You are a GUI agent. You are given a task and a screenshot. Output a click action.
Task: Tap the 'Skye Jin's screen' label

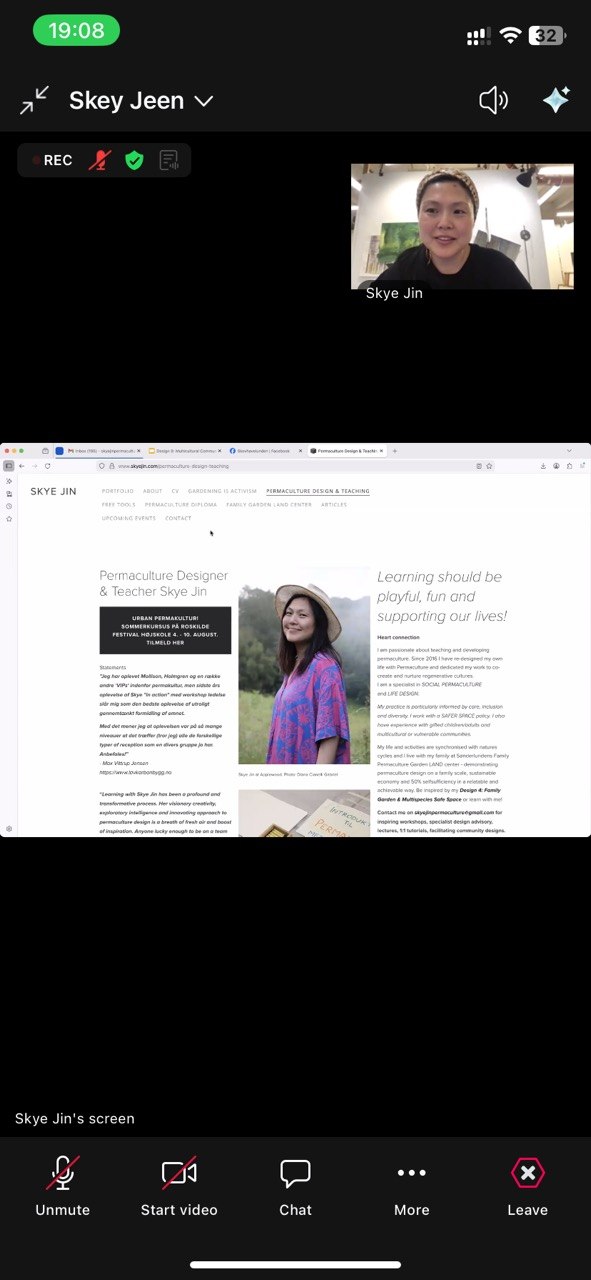pos(74,1118)
